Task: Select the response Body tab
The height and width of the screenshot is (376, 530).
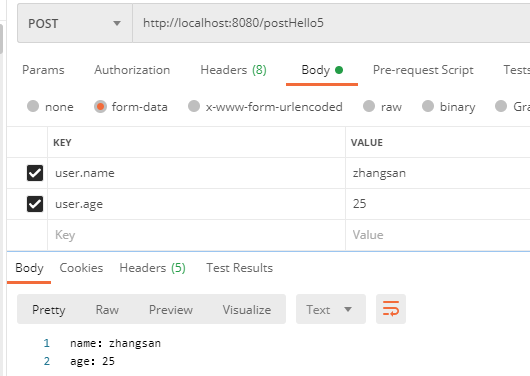Action: click(x=29, y=268)
